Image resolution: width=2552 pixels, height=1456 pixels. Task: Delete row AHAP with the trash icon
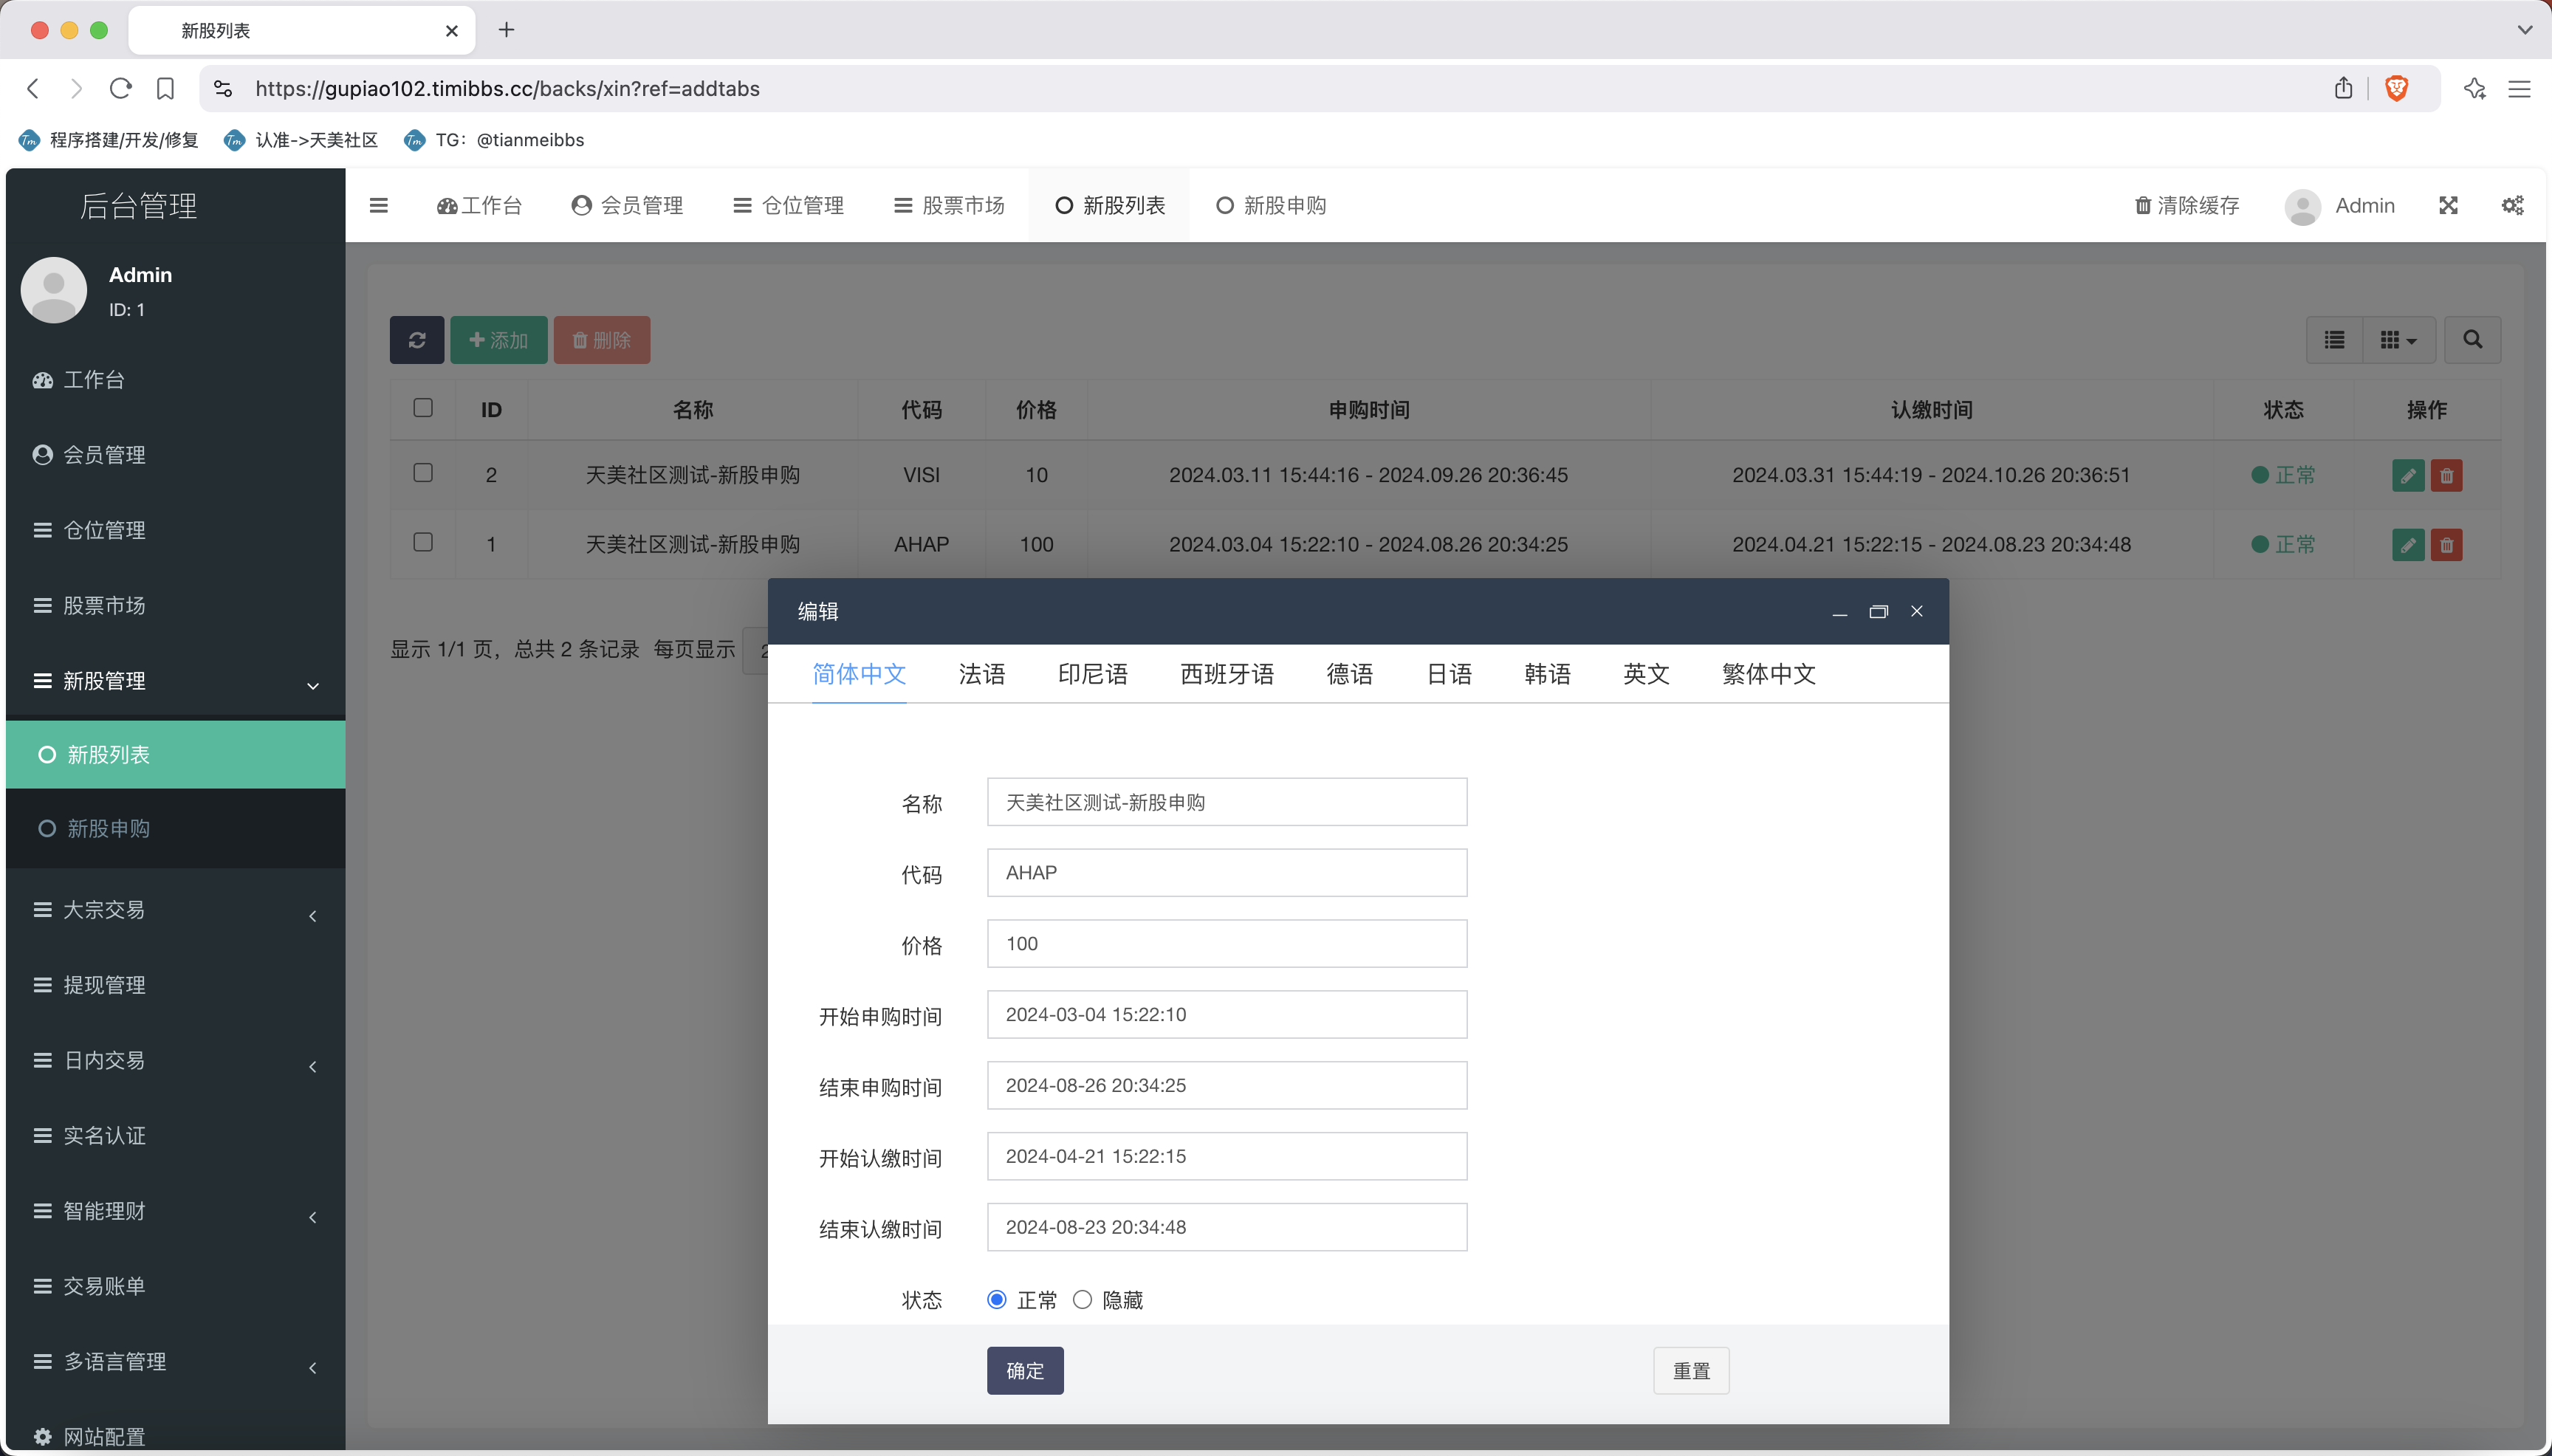click(x=2446, y=545)
